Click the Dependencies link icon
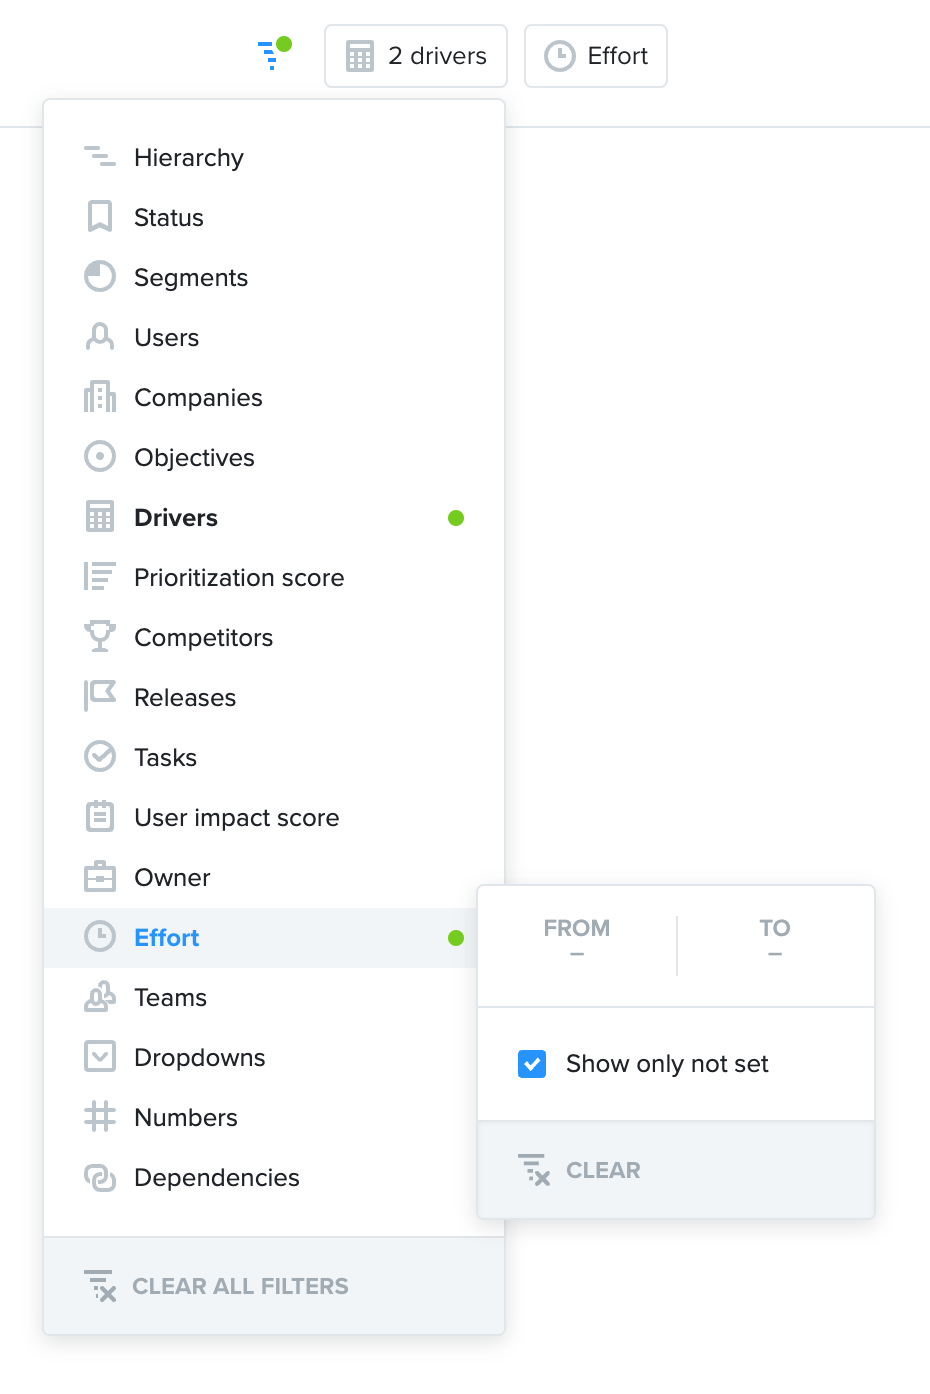This screenshot has width=930, height=1394. (x=100, y=1177)
